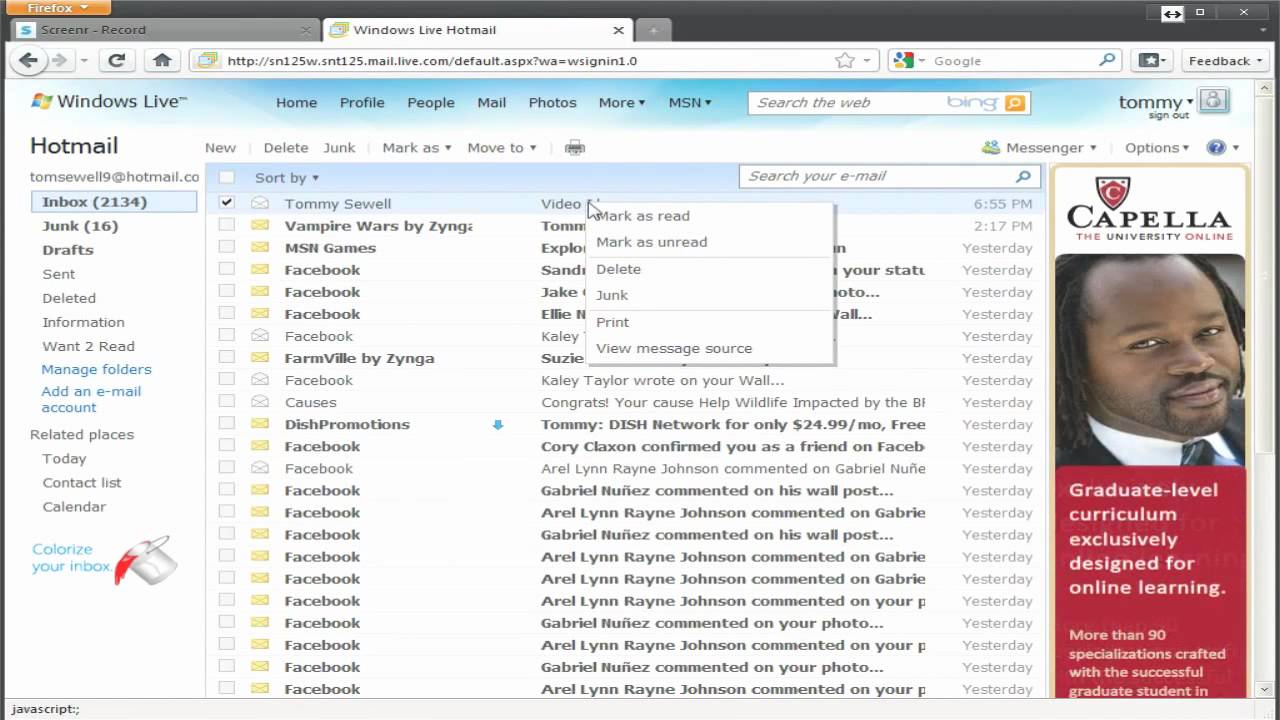Click the Colorize your inbox paint bucket
This screenshot has height=720, width=1280.
tap(144, 561)
